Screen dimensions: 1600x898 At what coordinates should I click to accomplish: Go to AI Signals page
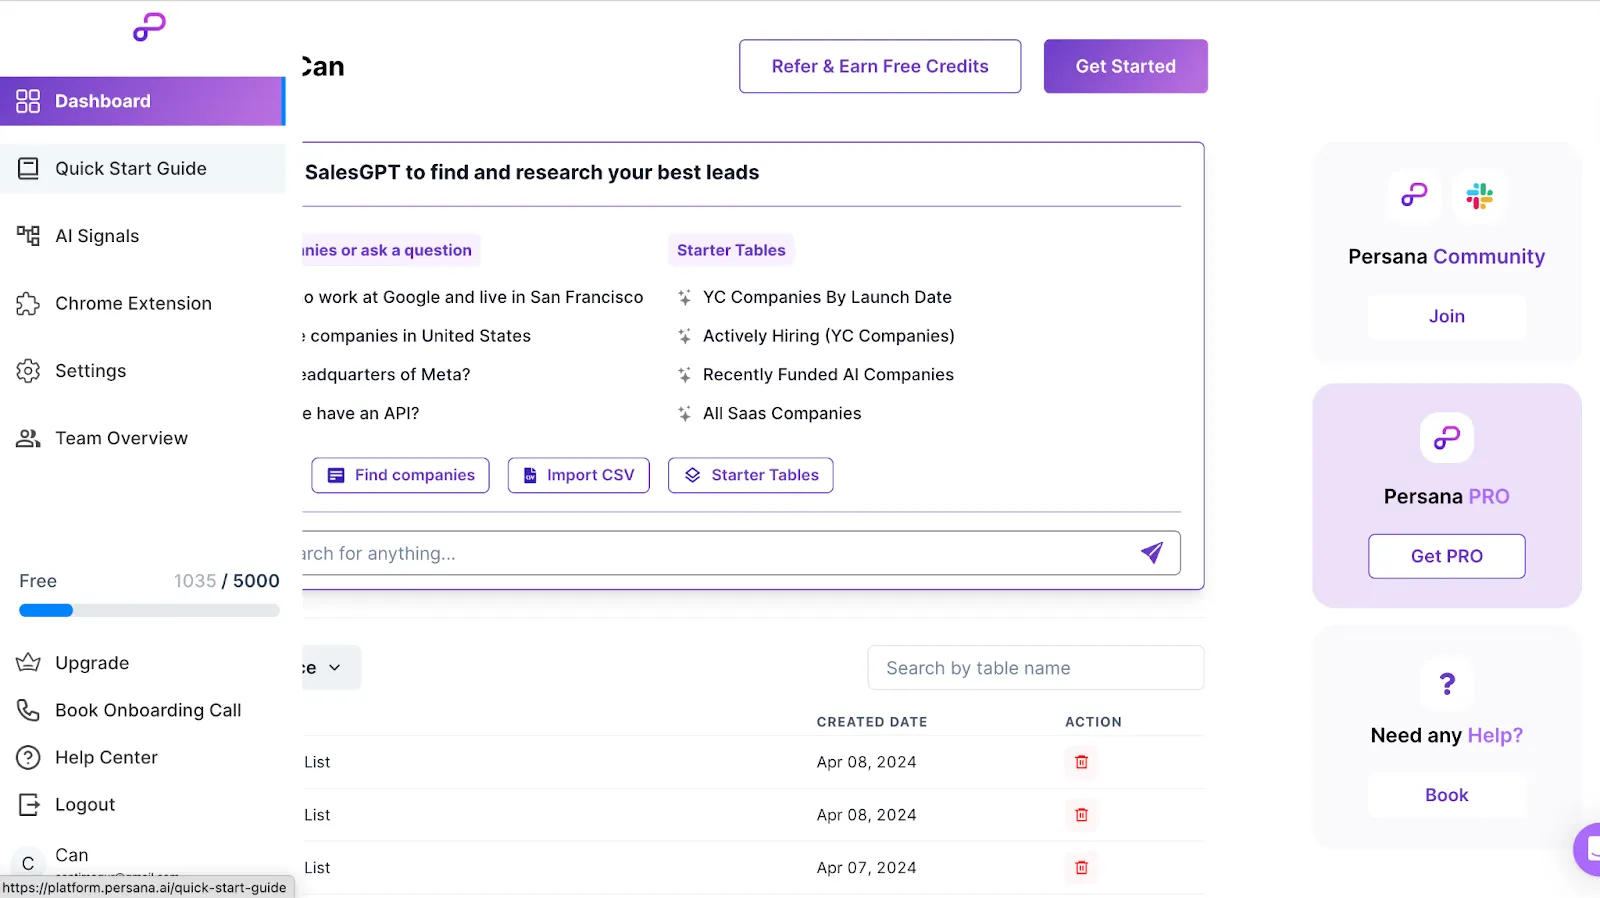(x=142, y=236)
